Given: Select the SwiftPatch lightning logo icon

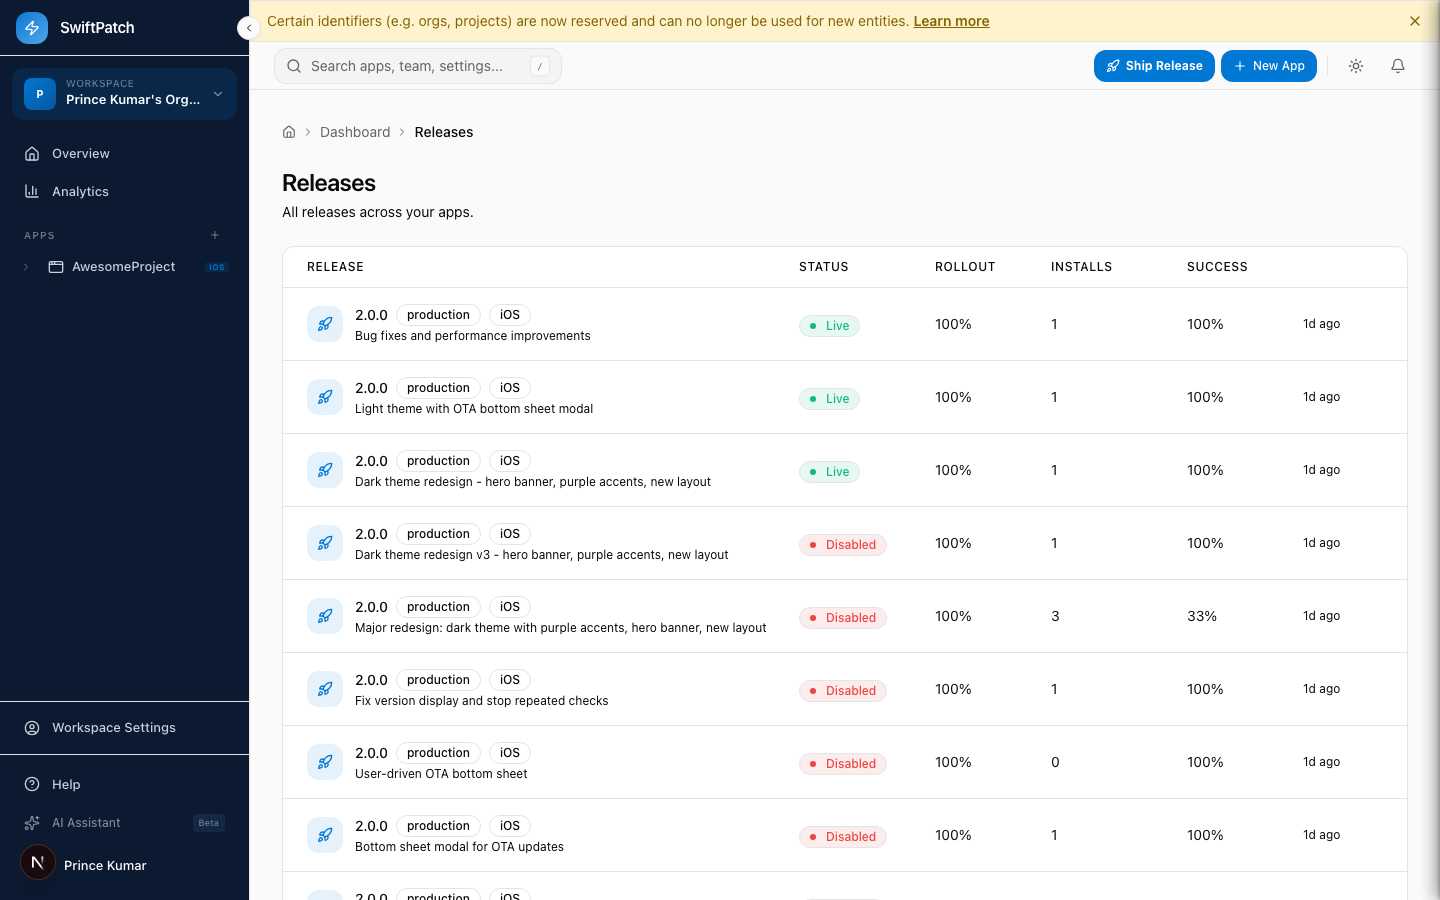Looking at the screenshot, I should pos(31,27).
